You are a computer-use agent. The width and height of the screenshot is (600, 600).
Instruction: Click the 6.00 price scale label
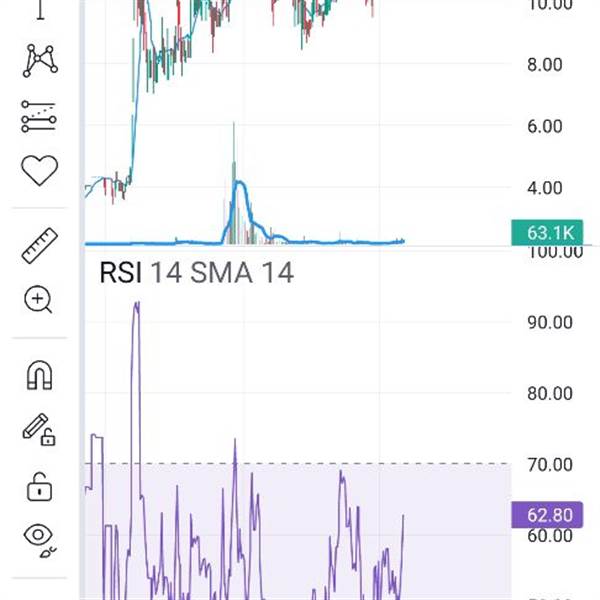[x=545, y=127]
